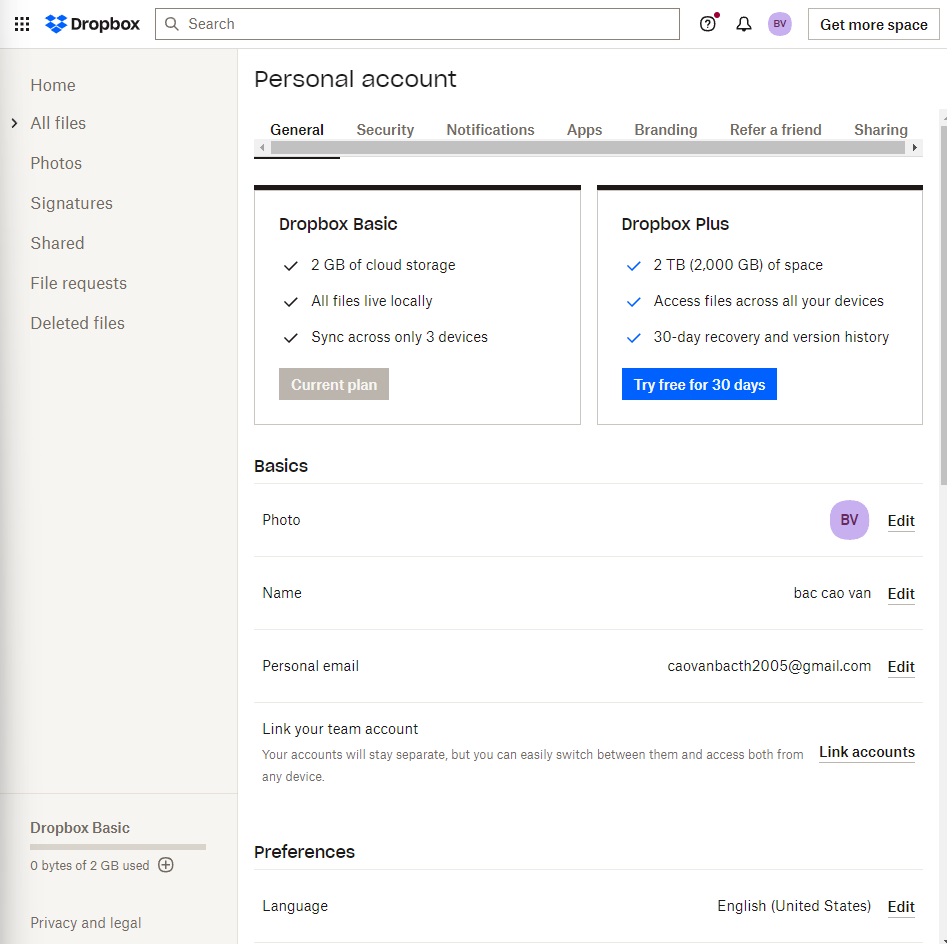Open Signatures in the sidebar

click(72, 203)
